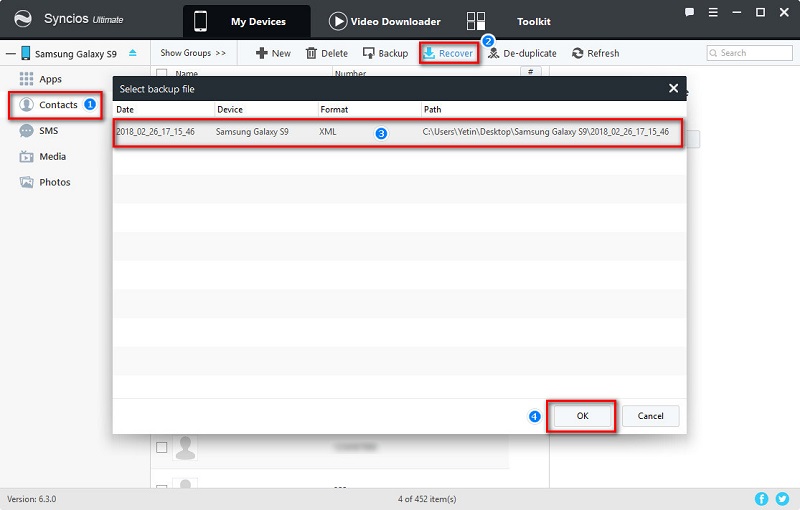
Task: Open Apps in the sidebar
Action: coord(50,79)
